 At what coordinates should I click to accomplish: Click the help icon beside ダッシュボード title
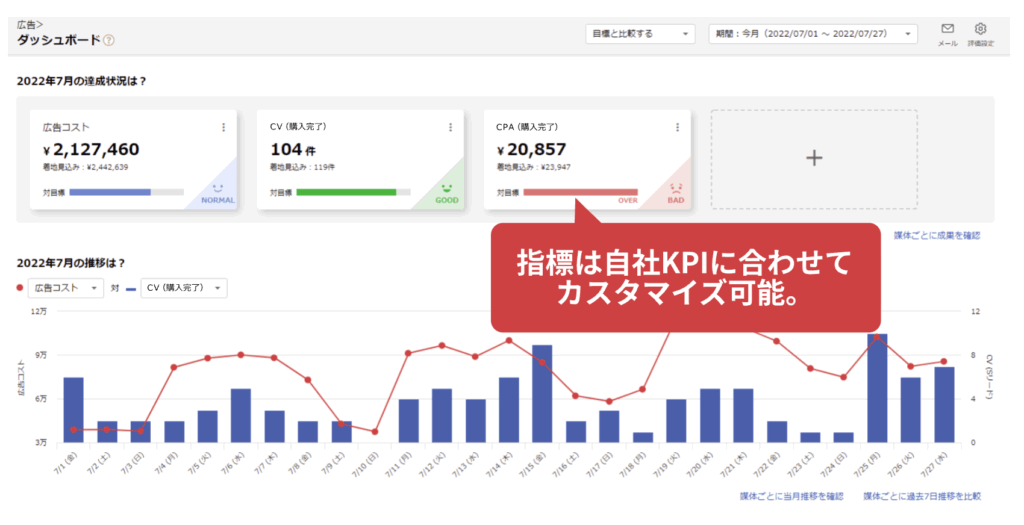pyautogui.click(x=109, y=41)
